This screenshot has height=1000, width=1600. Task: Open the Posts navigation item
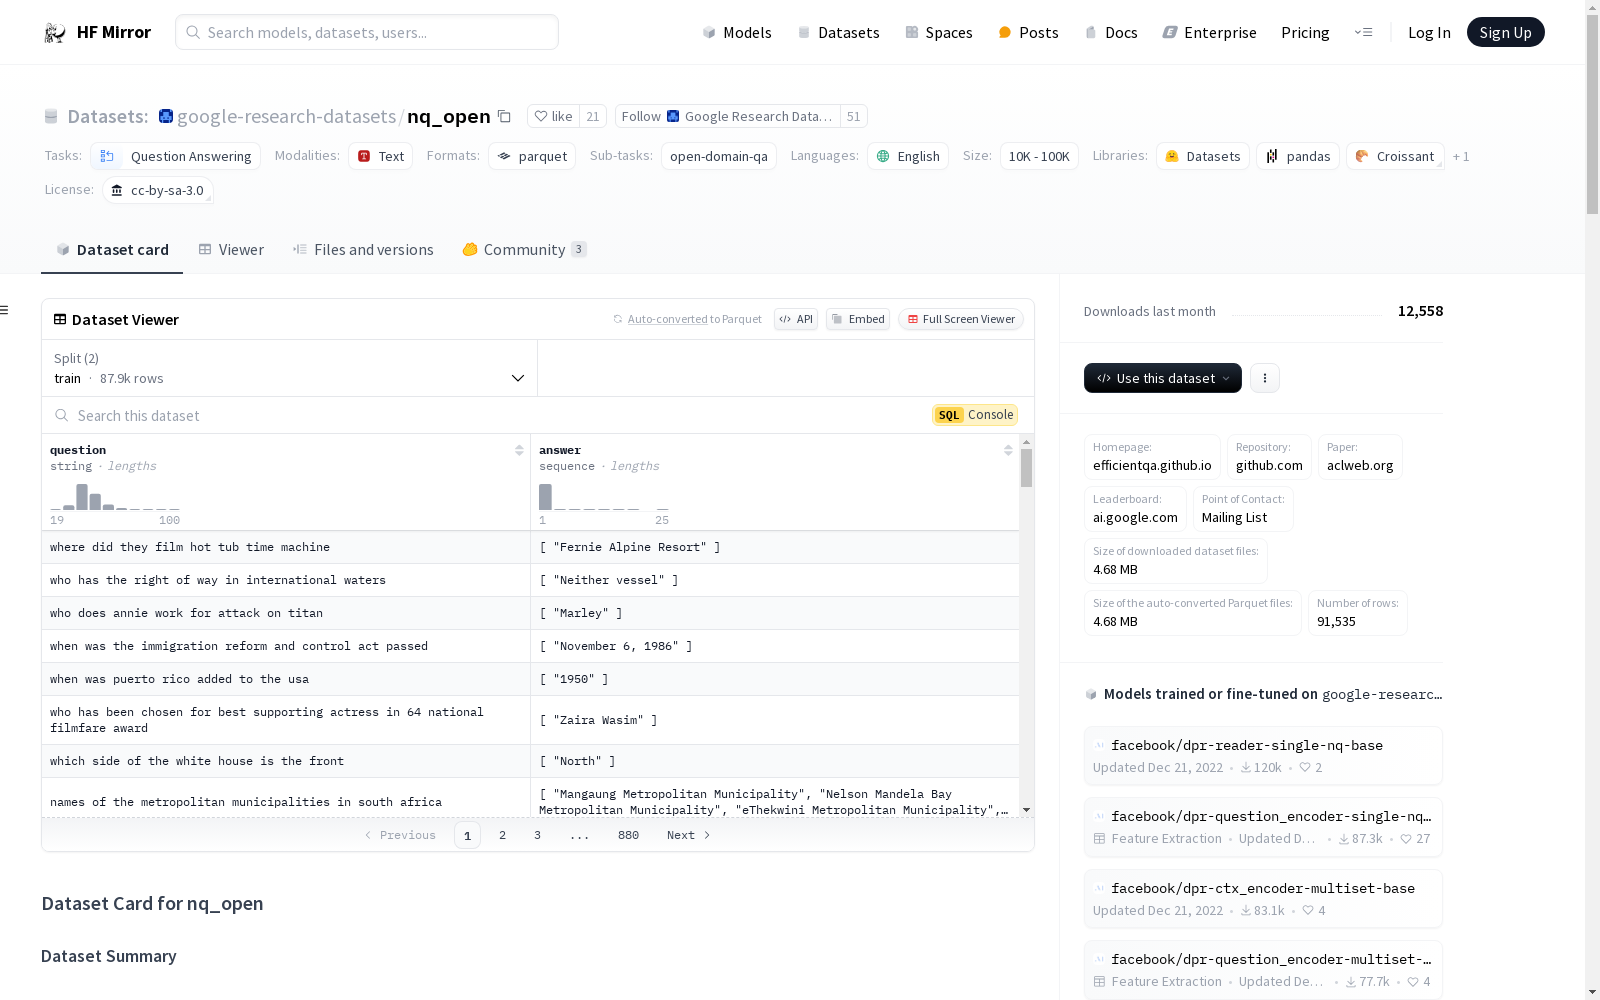pos(1028,32)
